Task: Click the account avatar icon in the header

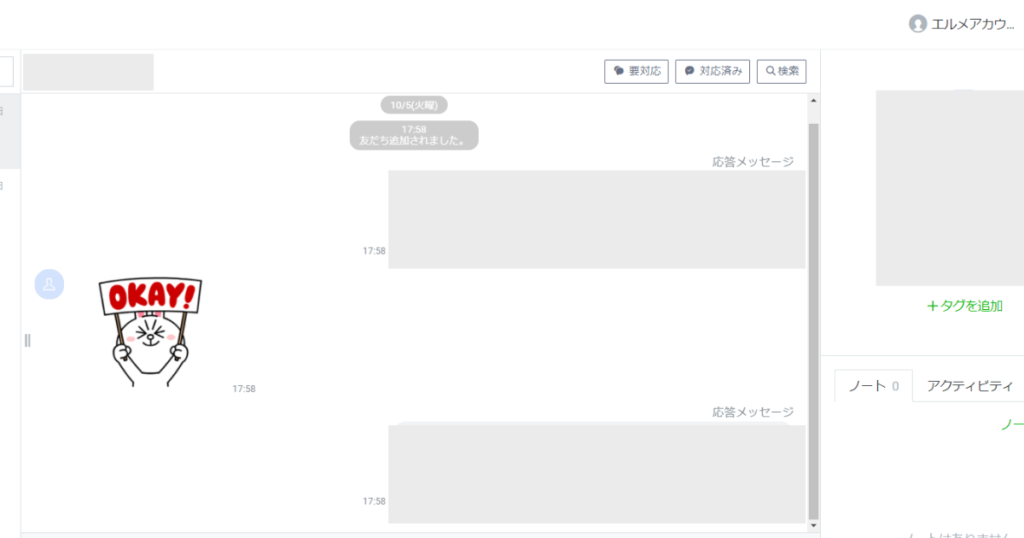Action: (918, 24)
